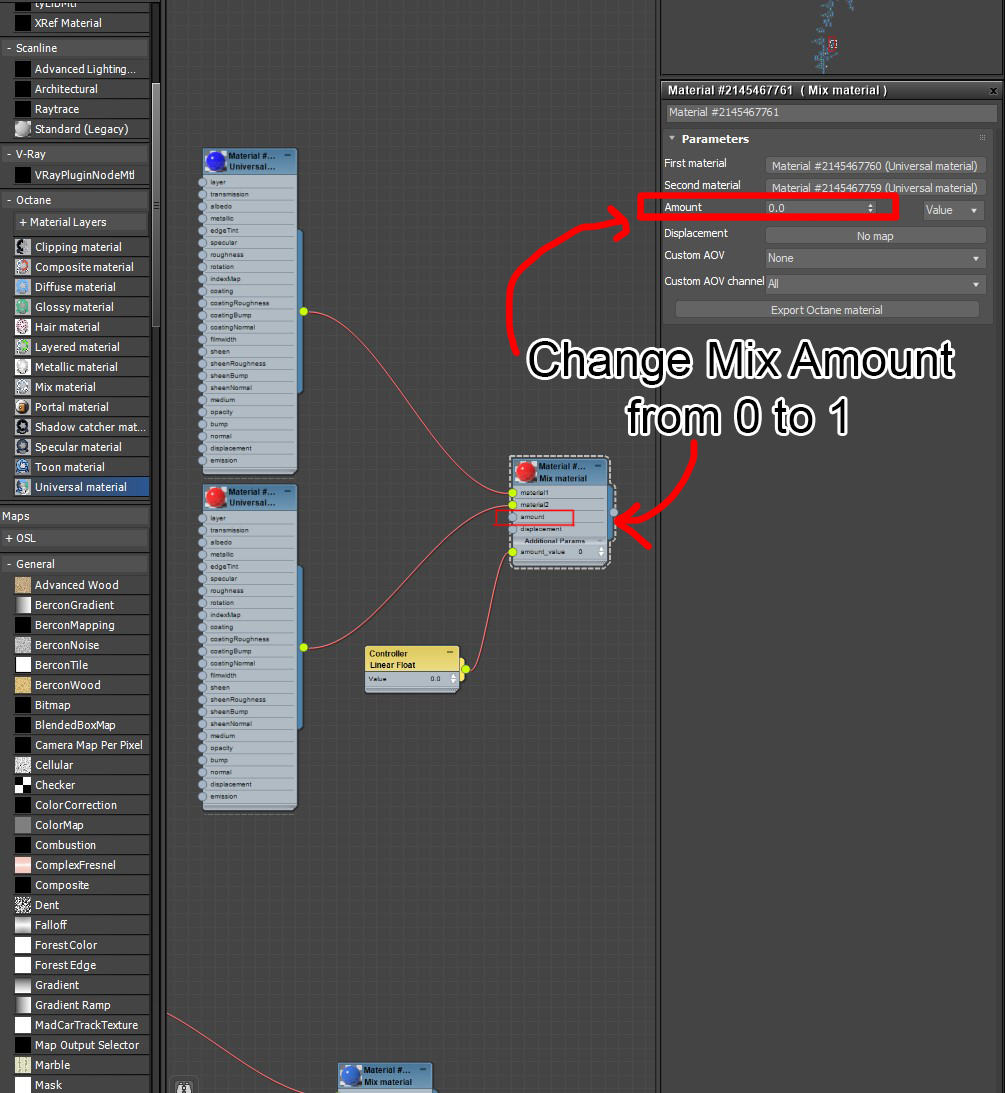
Task: Select Raytrace in the Scanline list
Action: point(57,109)
